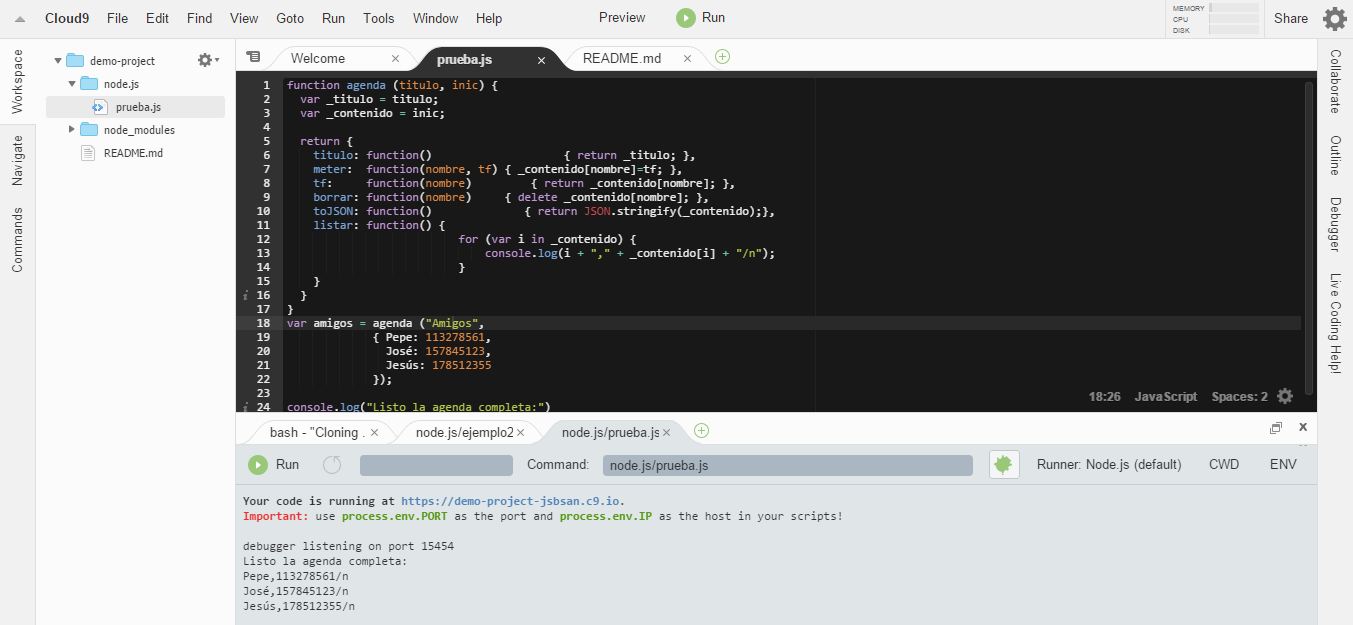Switch to node.js/ejemplo2 console tab
Screen dimensions: 1353x625
(x=466, y=432)
